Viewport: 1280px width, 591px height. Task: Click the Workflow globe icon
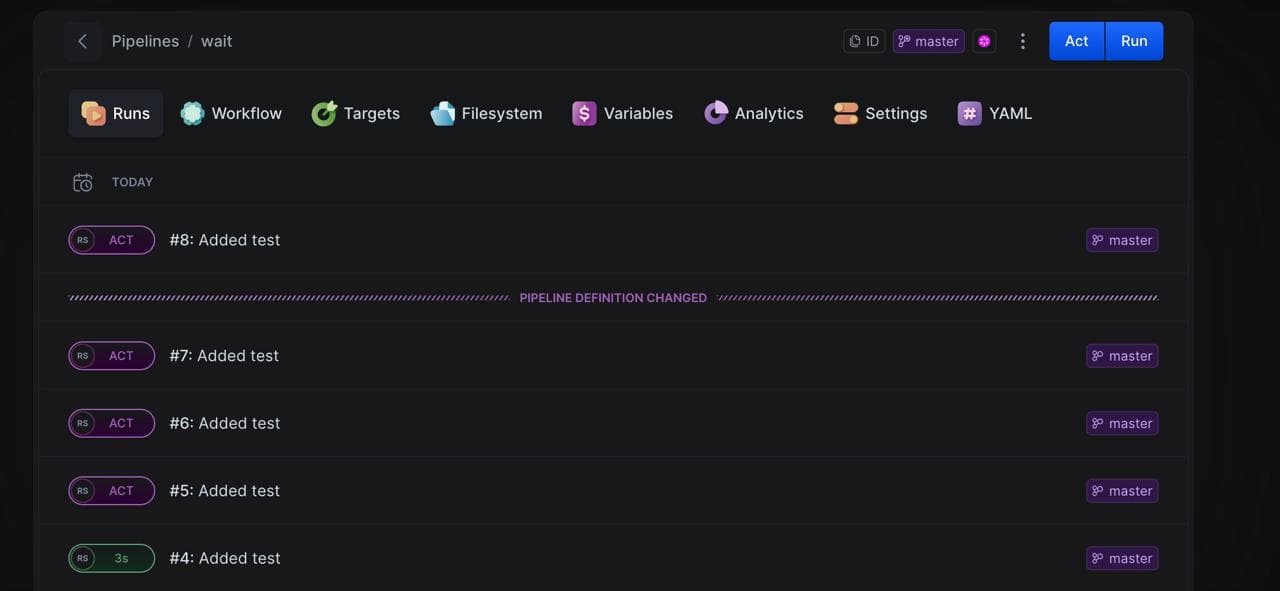(x=191, y=113)
